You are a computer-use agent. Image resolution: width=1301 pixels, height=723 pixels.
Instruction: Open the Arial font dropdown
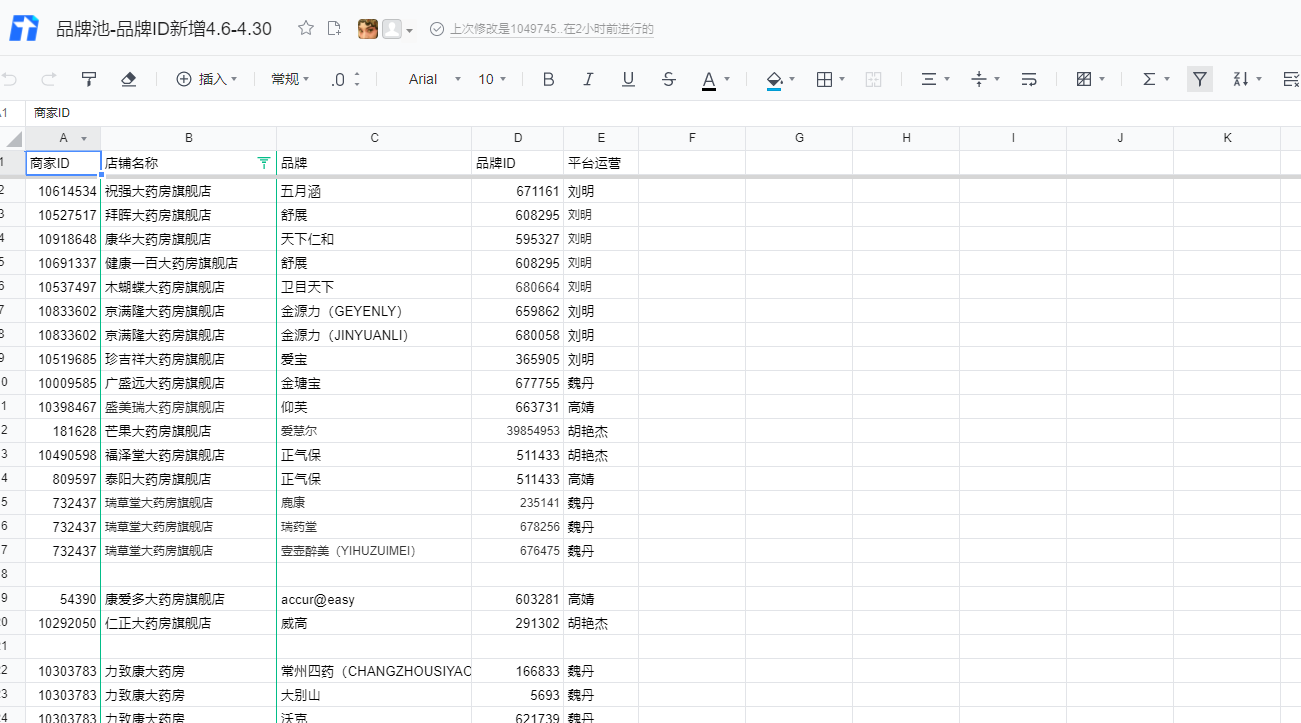pos(435,79)
